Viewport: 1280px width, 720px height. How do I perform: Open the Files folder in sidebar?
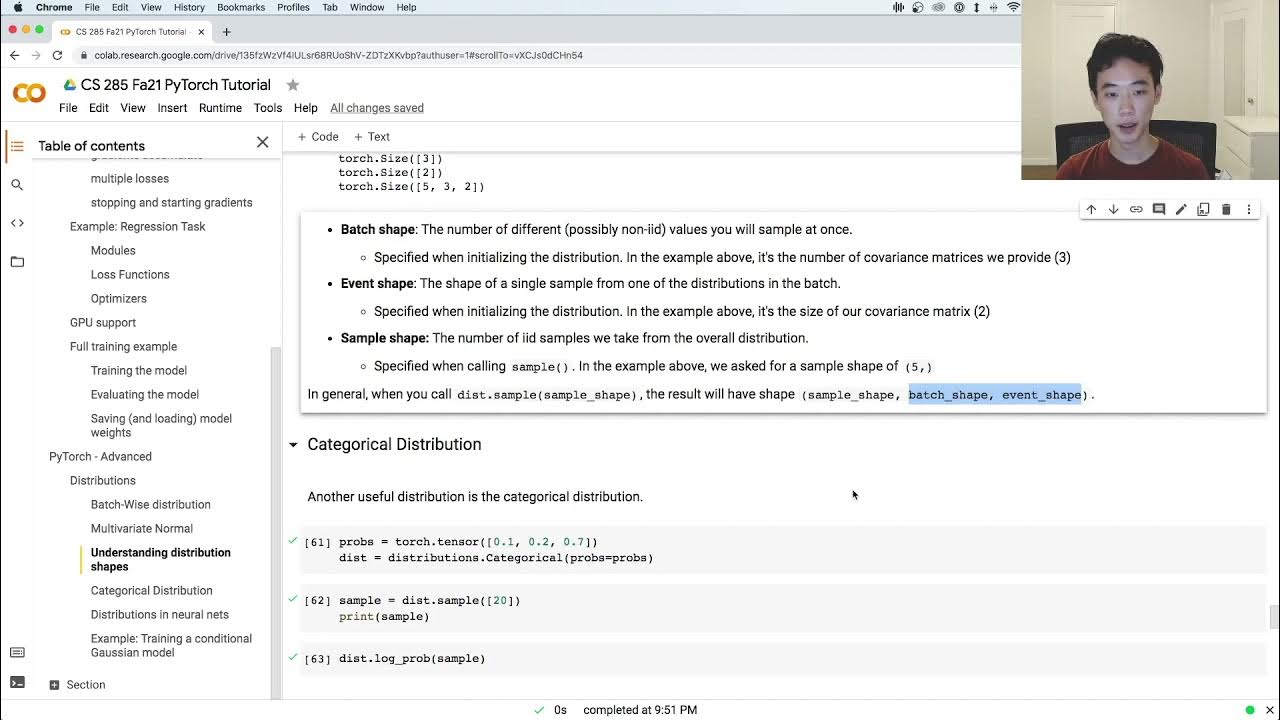click(17, 262)
